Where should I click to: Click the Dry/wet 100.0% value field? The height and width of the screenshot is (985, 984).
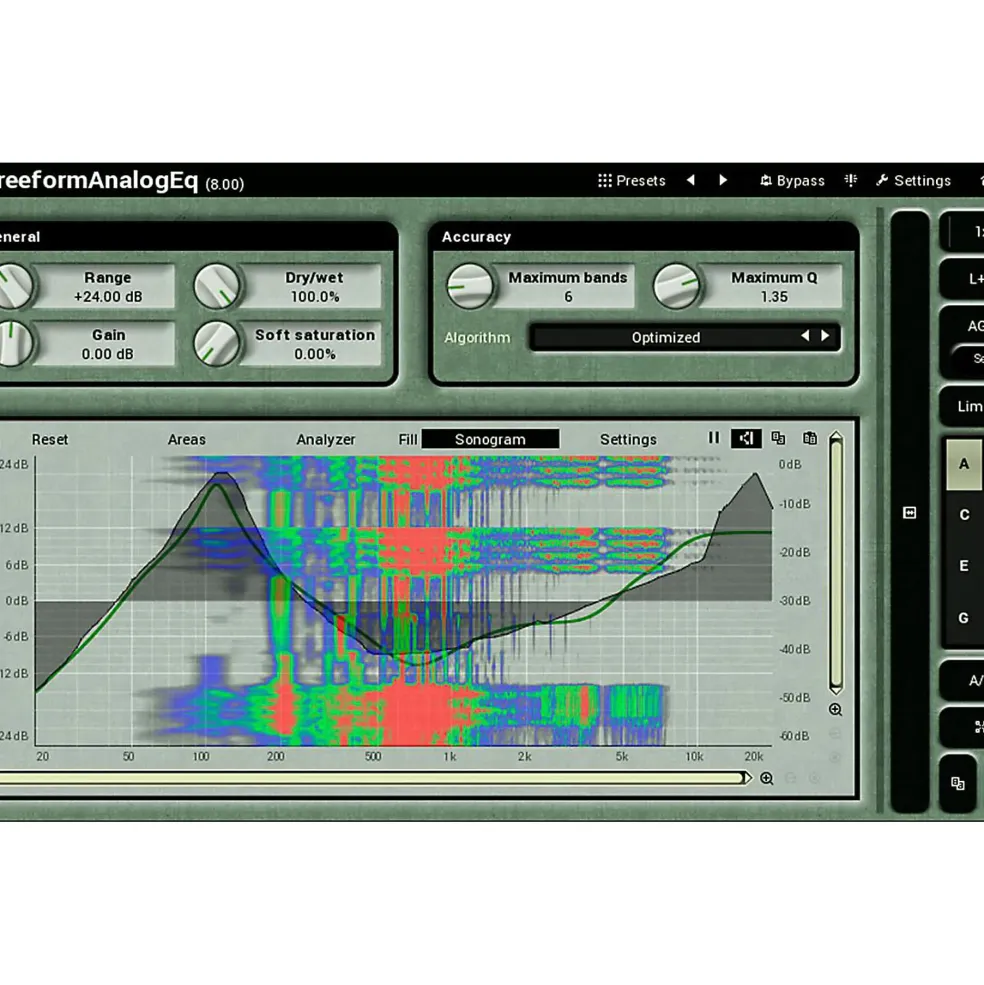[x=314, y=287]
